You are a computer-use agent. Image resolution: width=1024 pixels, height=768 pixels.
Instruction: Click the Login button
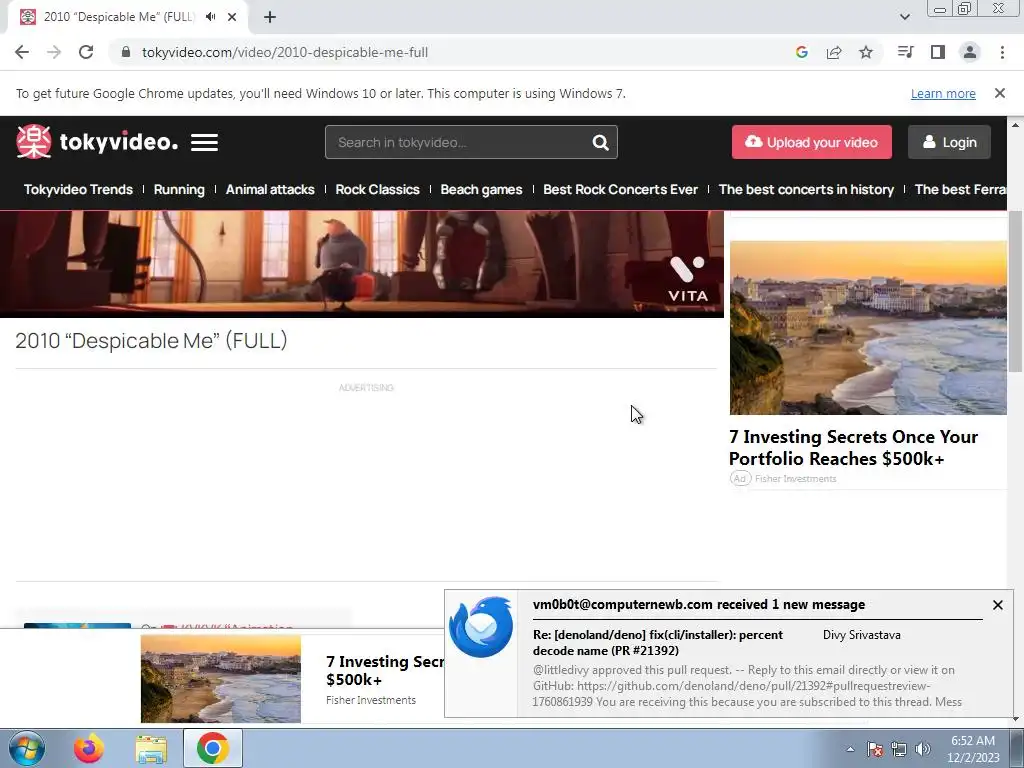pyautogui.click(x=950, y=142)
